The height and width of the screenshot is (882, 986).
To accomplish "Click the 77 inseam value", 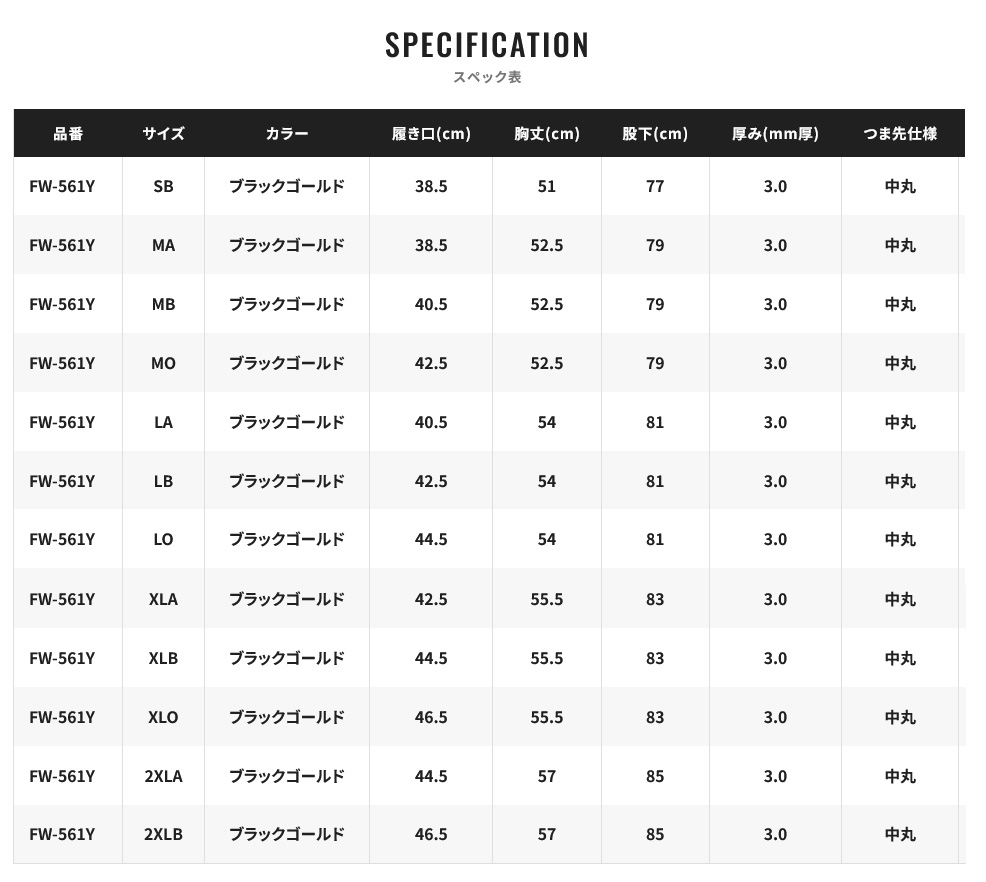I will click(x=655, y=186).
